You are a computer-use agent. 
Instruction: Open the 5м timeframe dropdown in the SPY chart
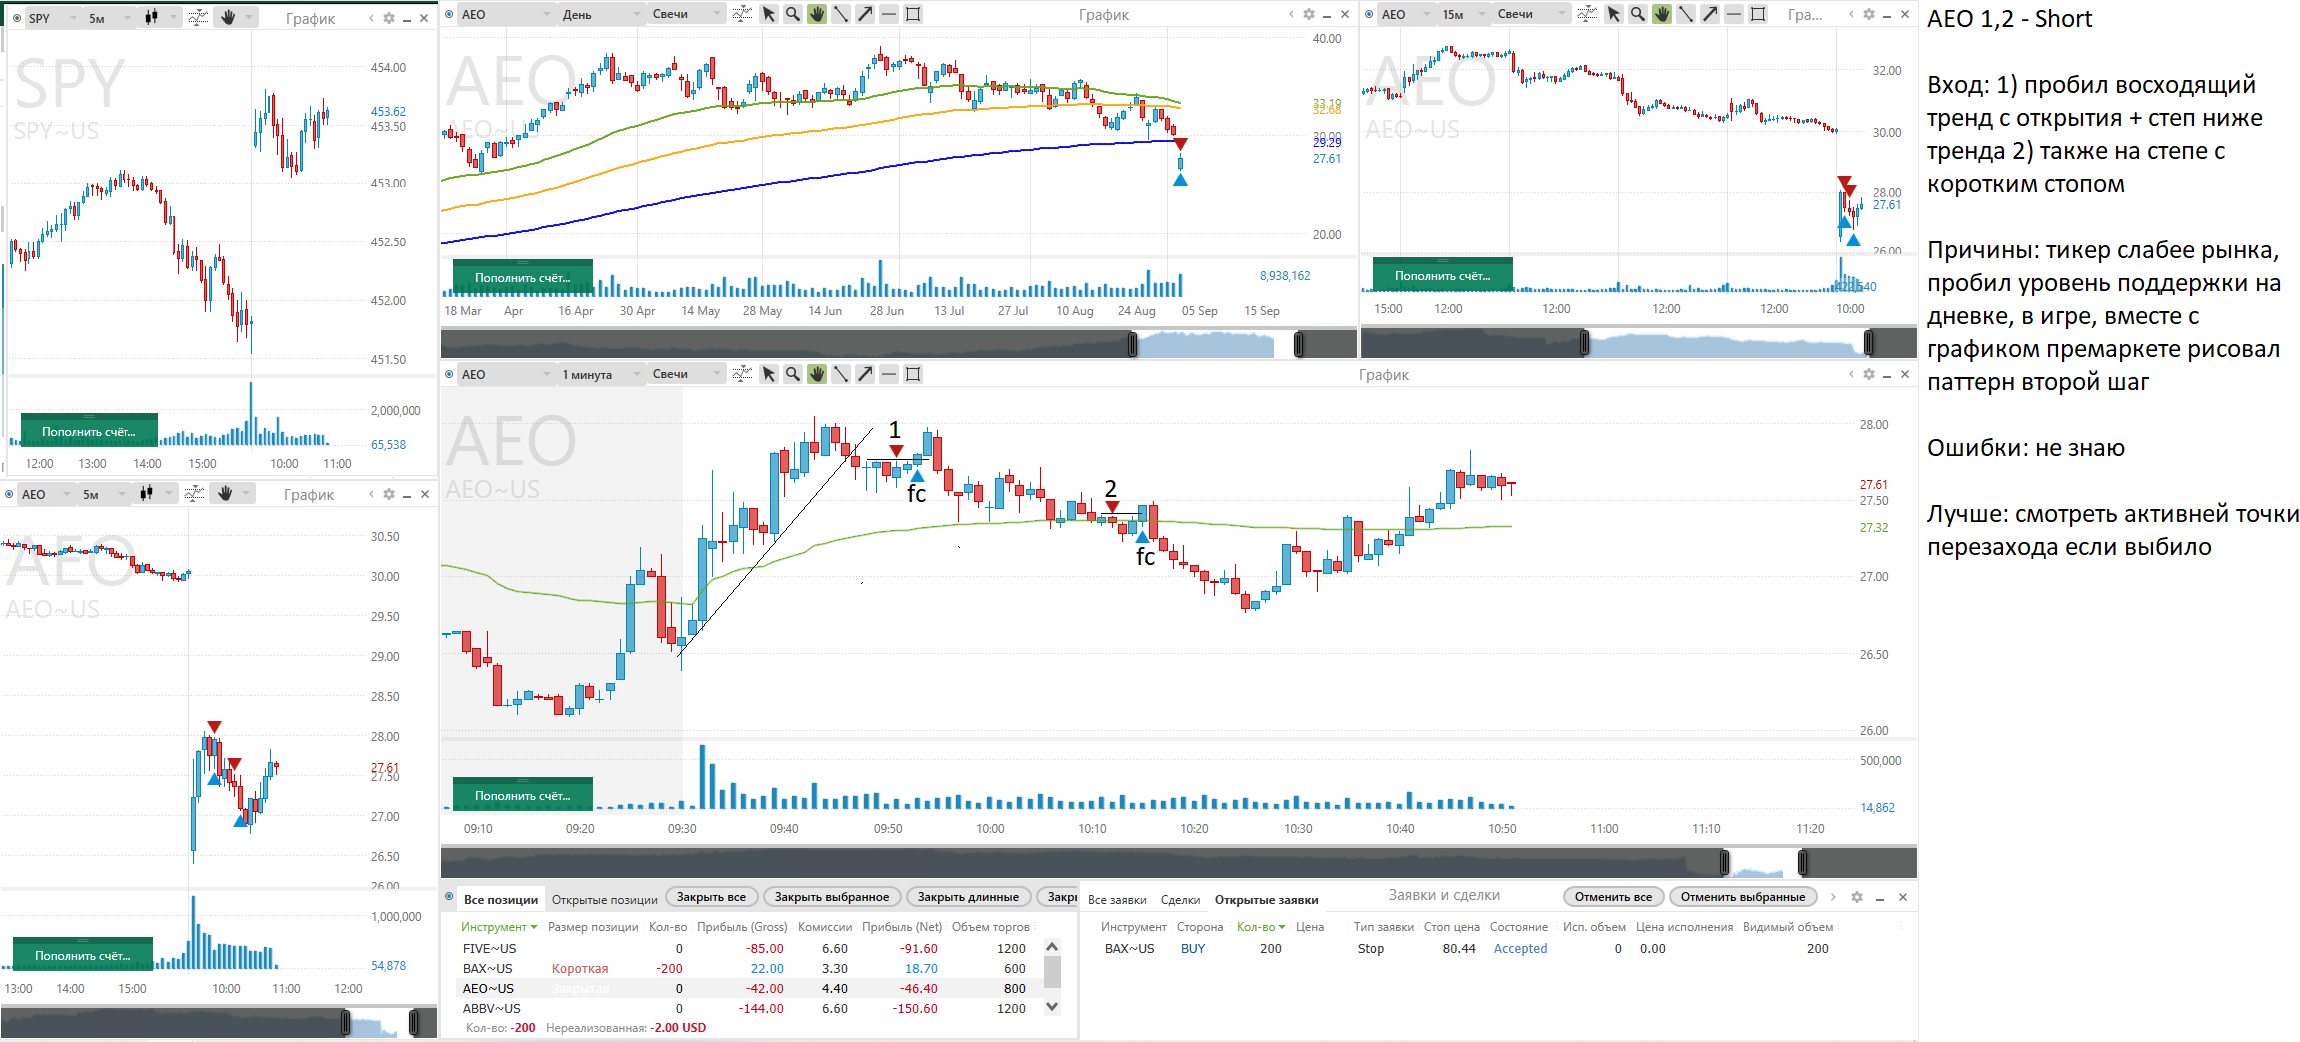[x=108, y=18]
